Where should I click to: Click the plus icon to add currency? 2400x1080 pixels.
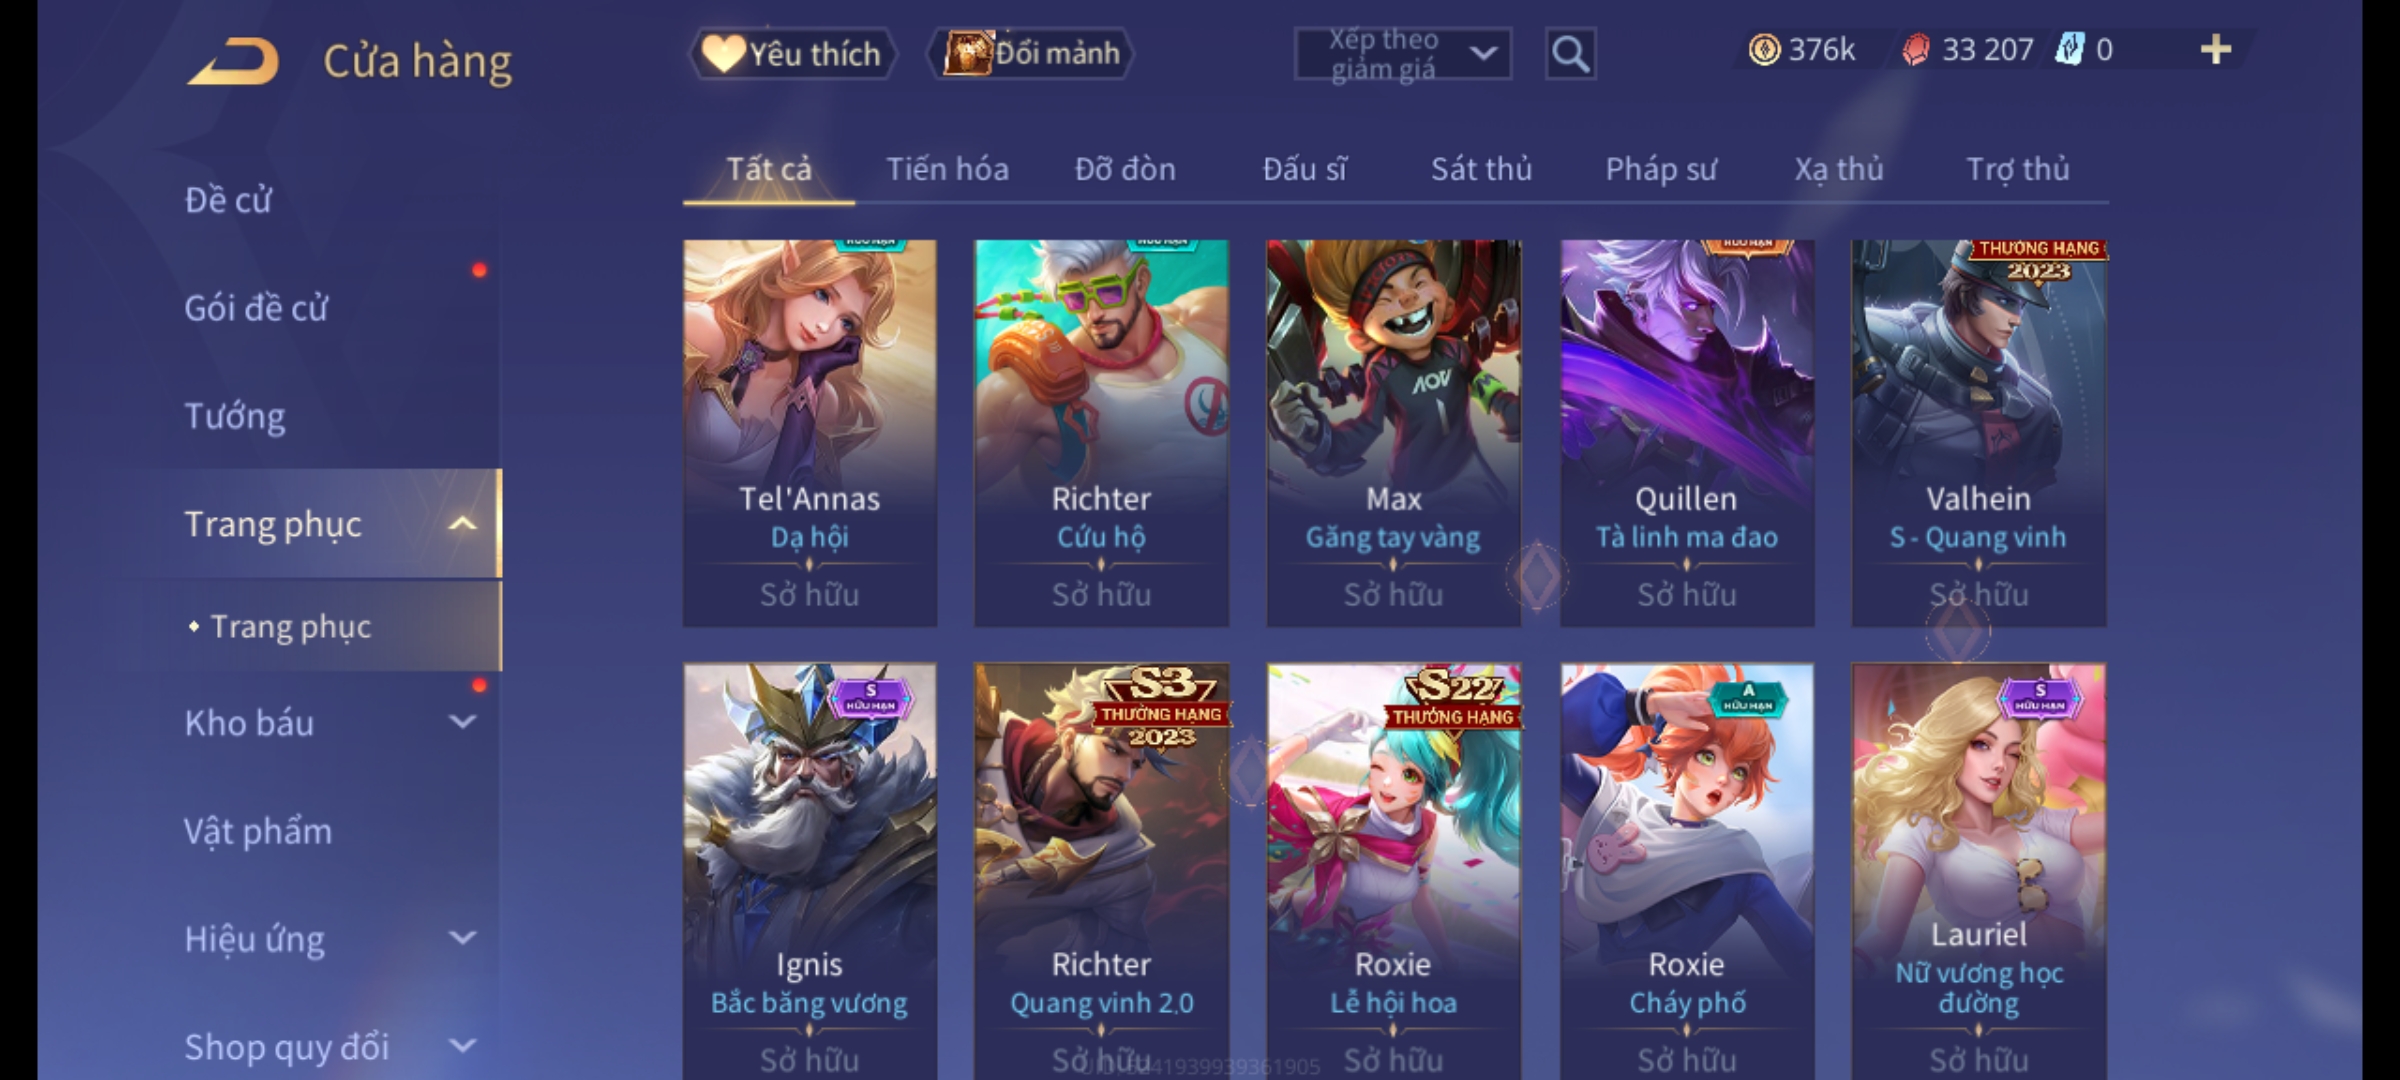2216,50
